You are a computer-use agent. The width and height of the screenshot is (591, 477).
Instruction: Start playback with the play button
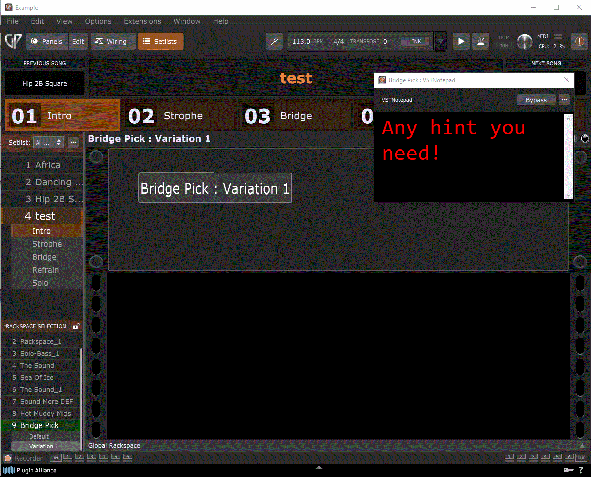point(461,41)
